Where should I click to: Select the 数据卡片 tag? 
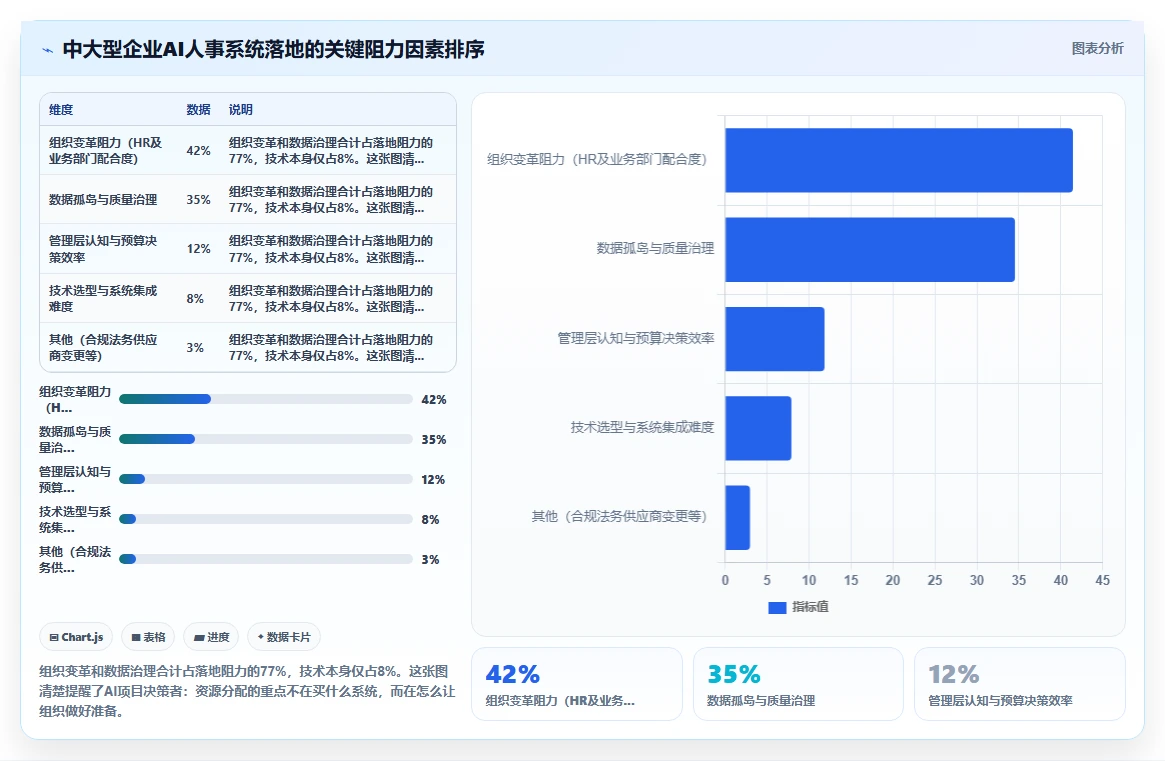tap(284, 637)
